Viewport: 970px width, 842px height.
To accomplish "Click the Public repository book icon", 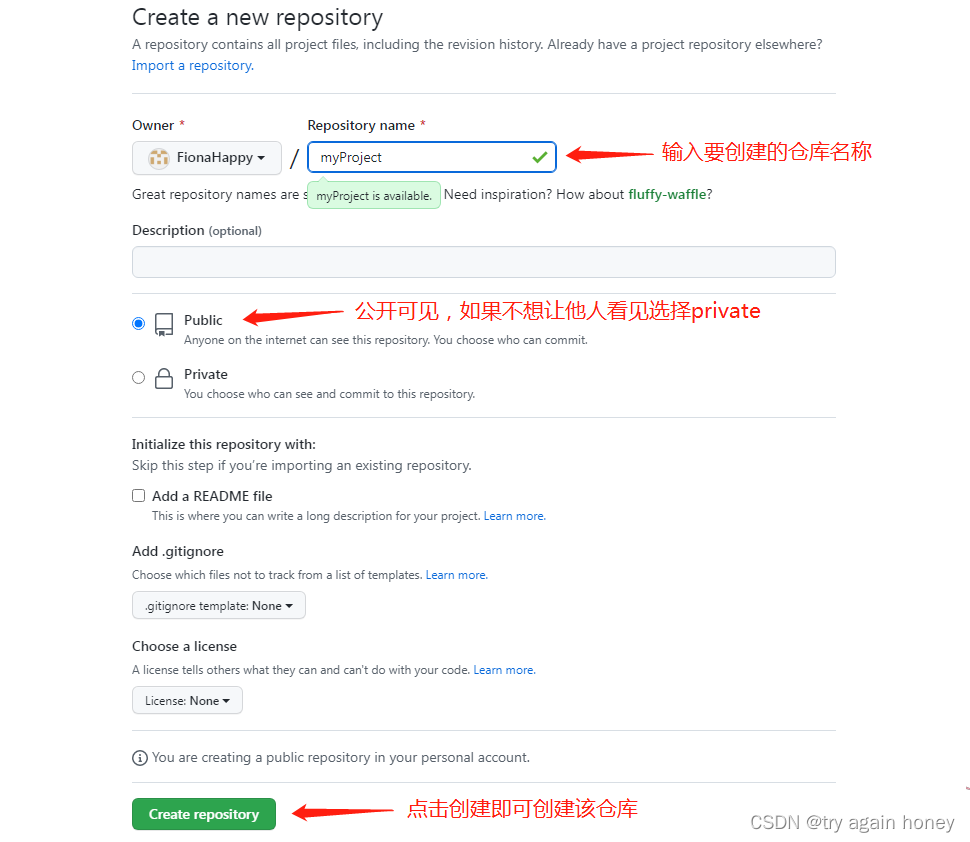I will (x=164, y=324).
